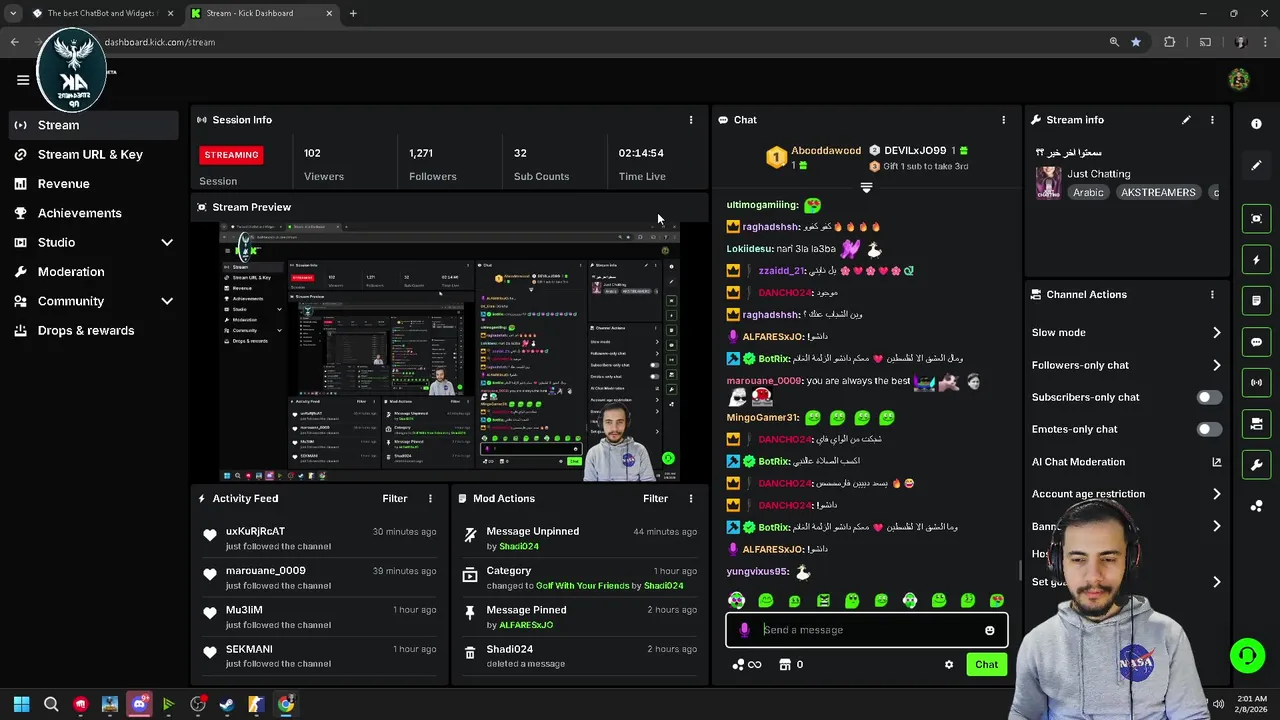Click the Windows Start button
The image size is (1280, 720).
(x=21, y=704)
